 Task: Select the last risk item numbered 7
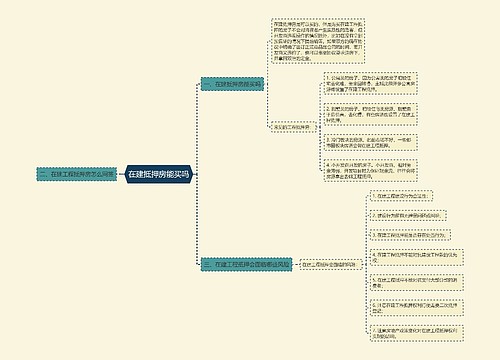(x=417, y=333)
